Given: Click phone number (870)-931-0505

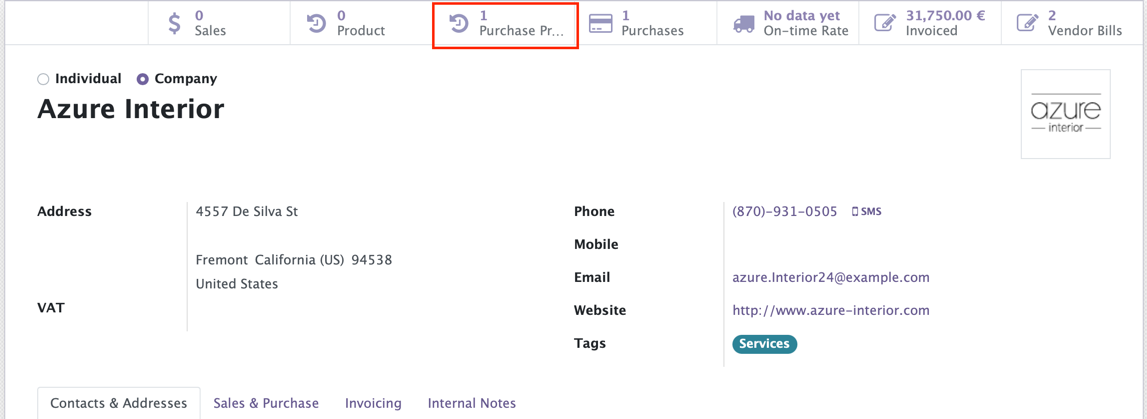Looking at the screenshot, I should (785, 212).
